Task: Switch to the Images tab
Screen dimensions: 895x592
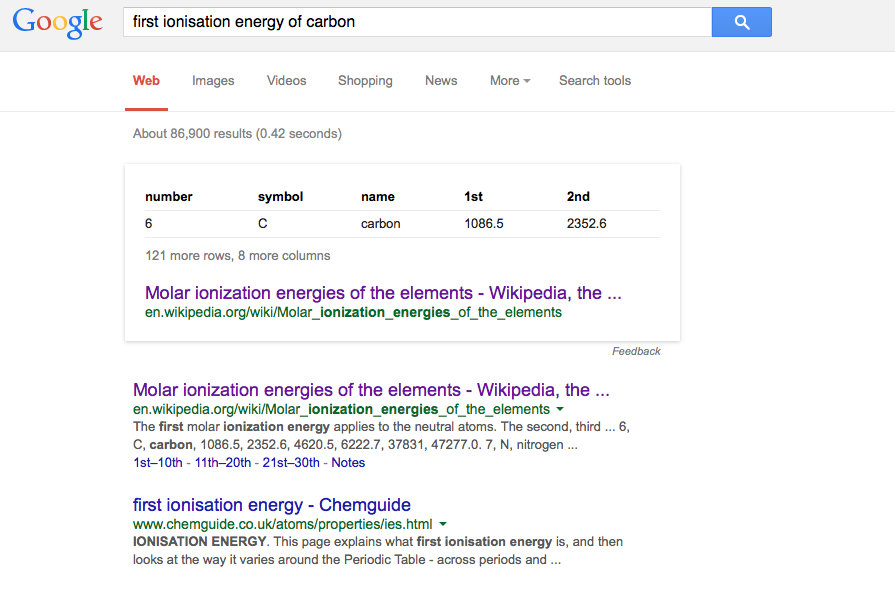Action: [x=213, y=80]
